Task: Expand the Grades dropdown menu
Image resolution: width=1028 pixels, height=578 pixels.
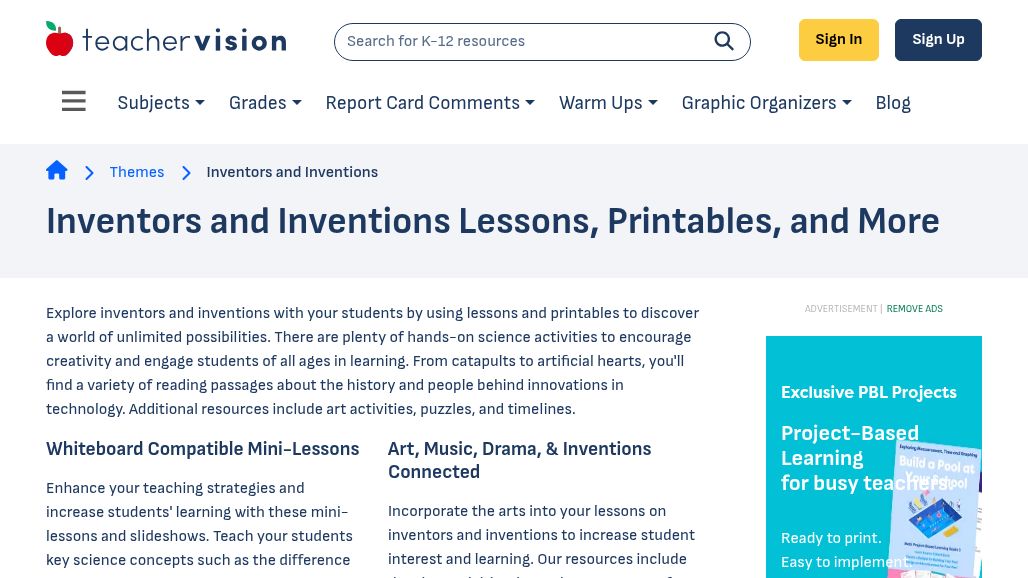Action: [x=265, y=103]
